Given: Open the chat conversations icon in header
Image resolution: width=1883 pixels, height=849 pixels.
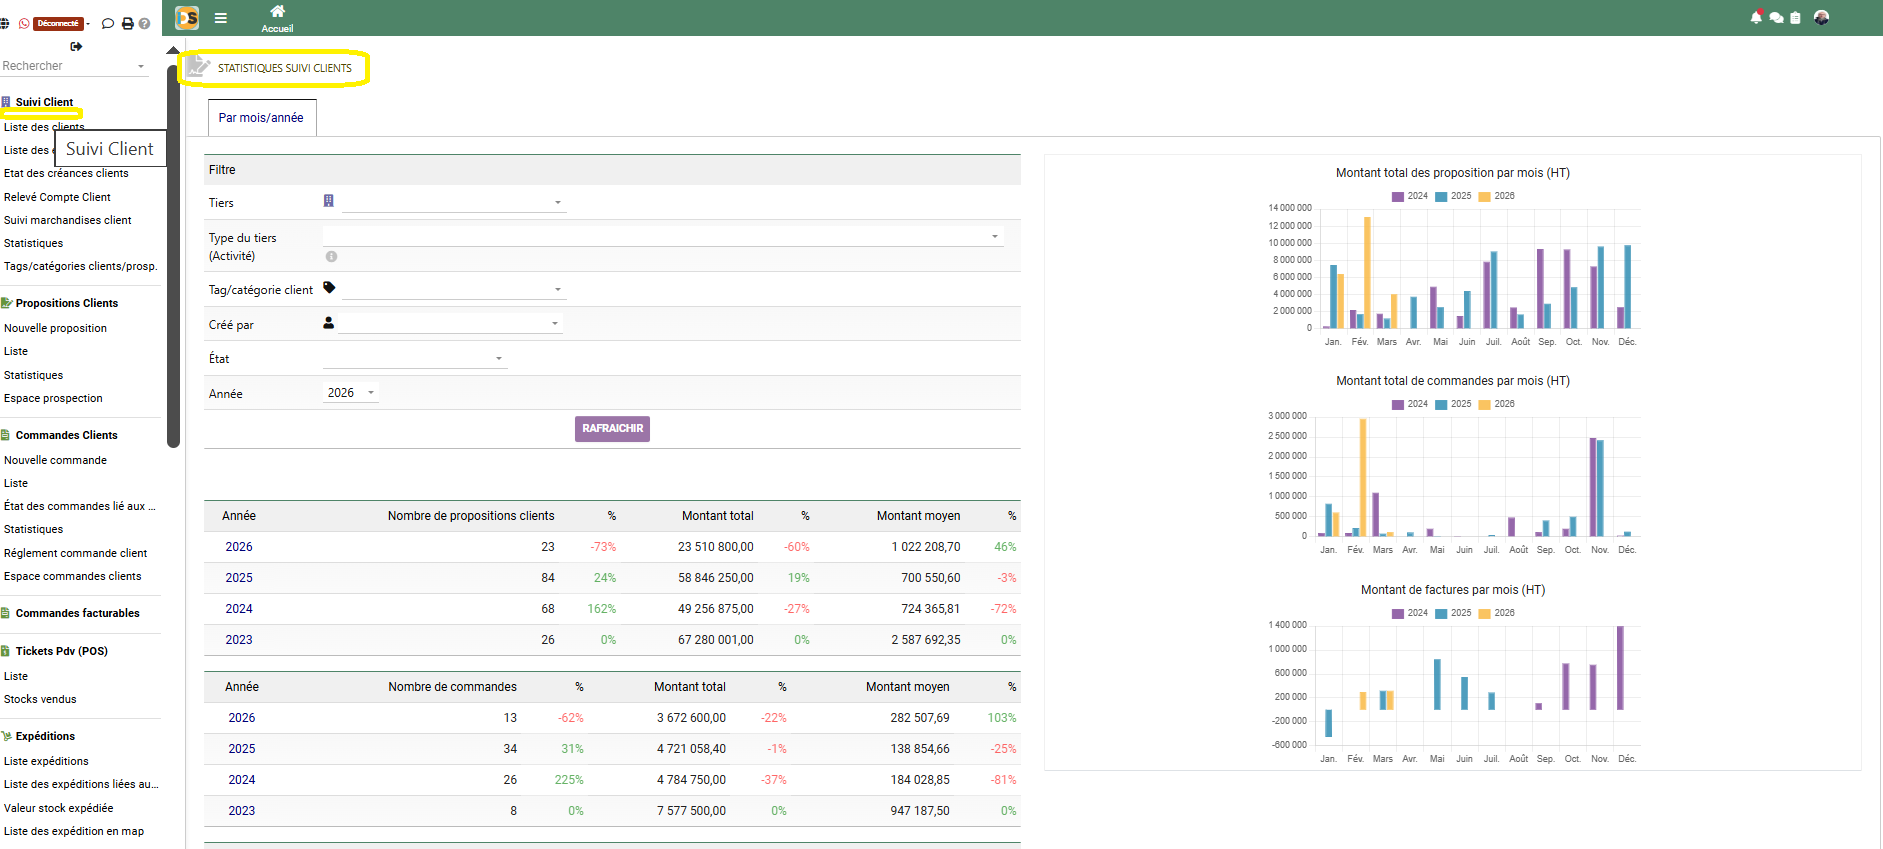Looking at the screenshot, I should pyautogui.click(x=1776, y=17).
